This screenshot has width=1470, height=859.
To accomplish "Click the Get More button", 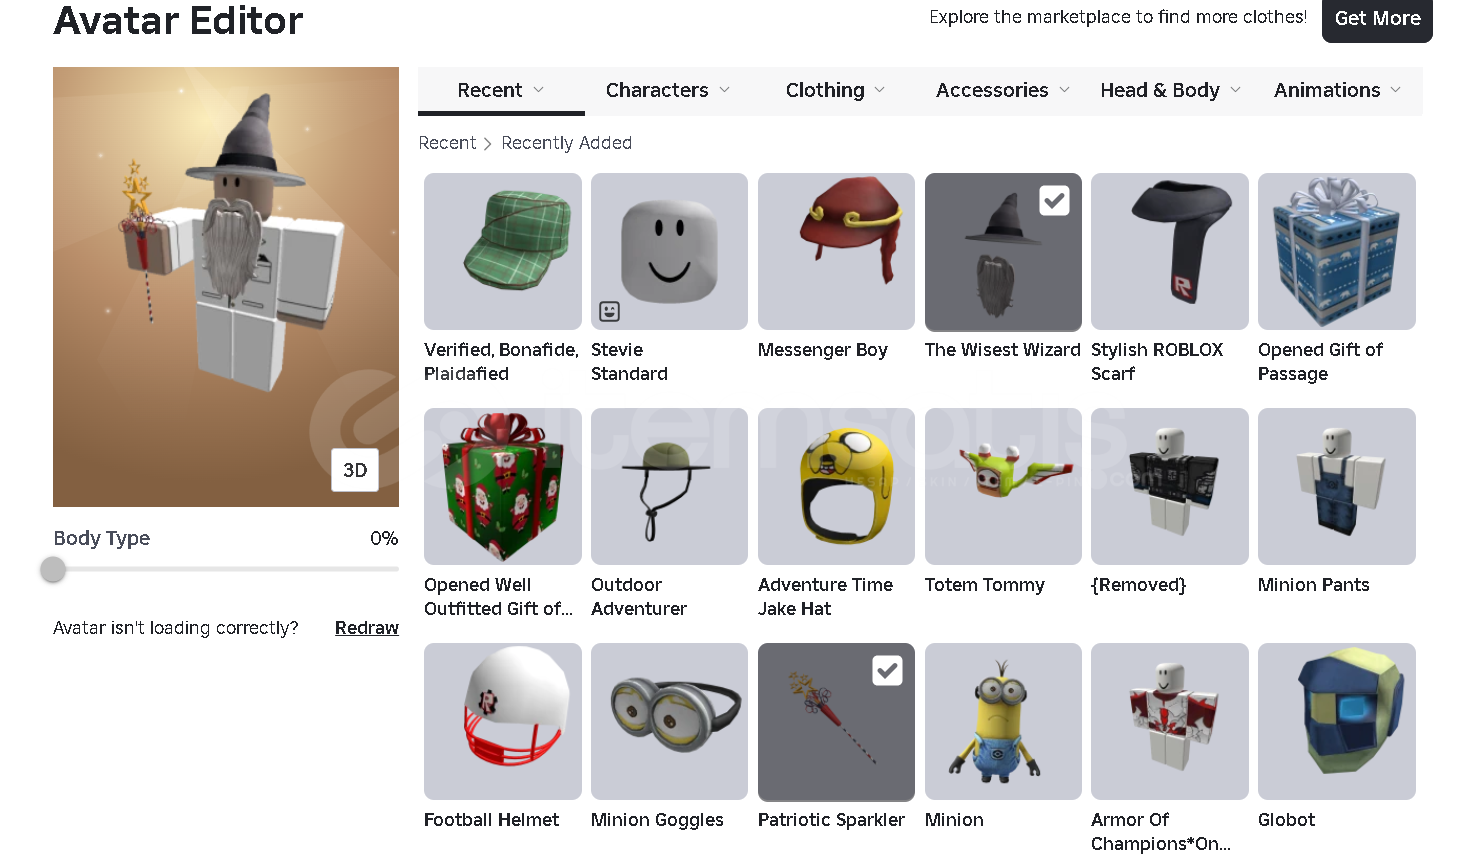I will click(x=1377, y=19).
